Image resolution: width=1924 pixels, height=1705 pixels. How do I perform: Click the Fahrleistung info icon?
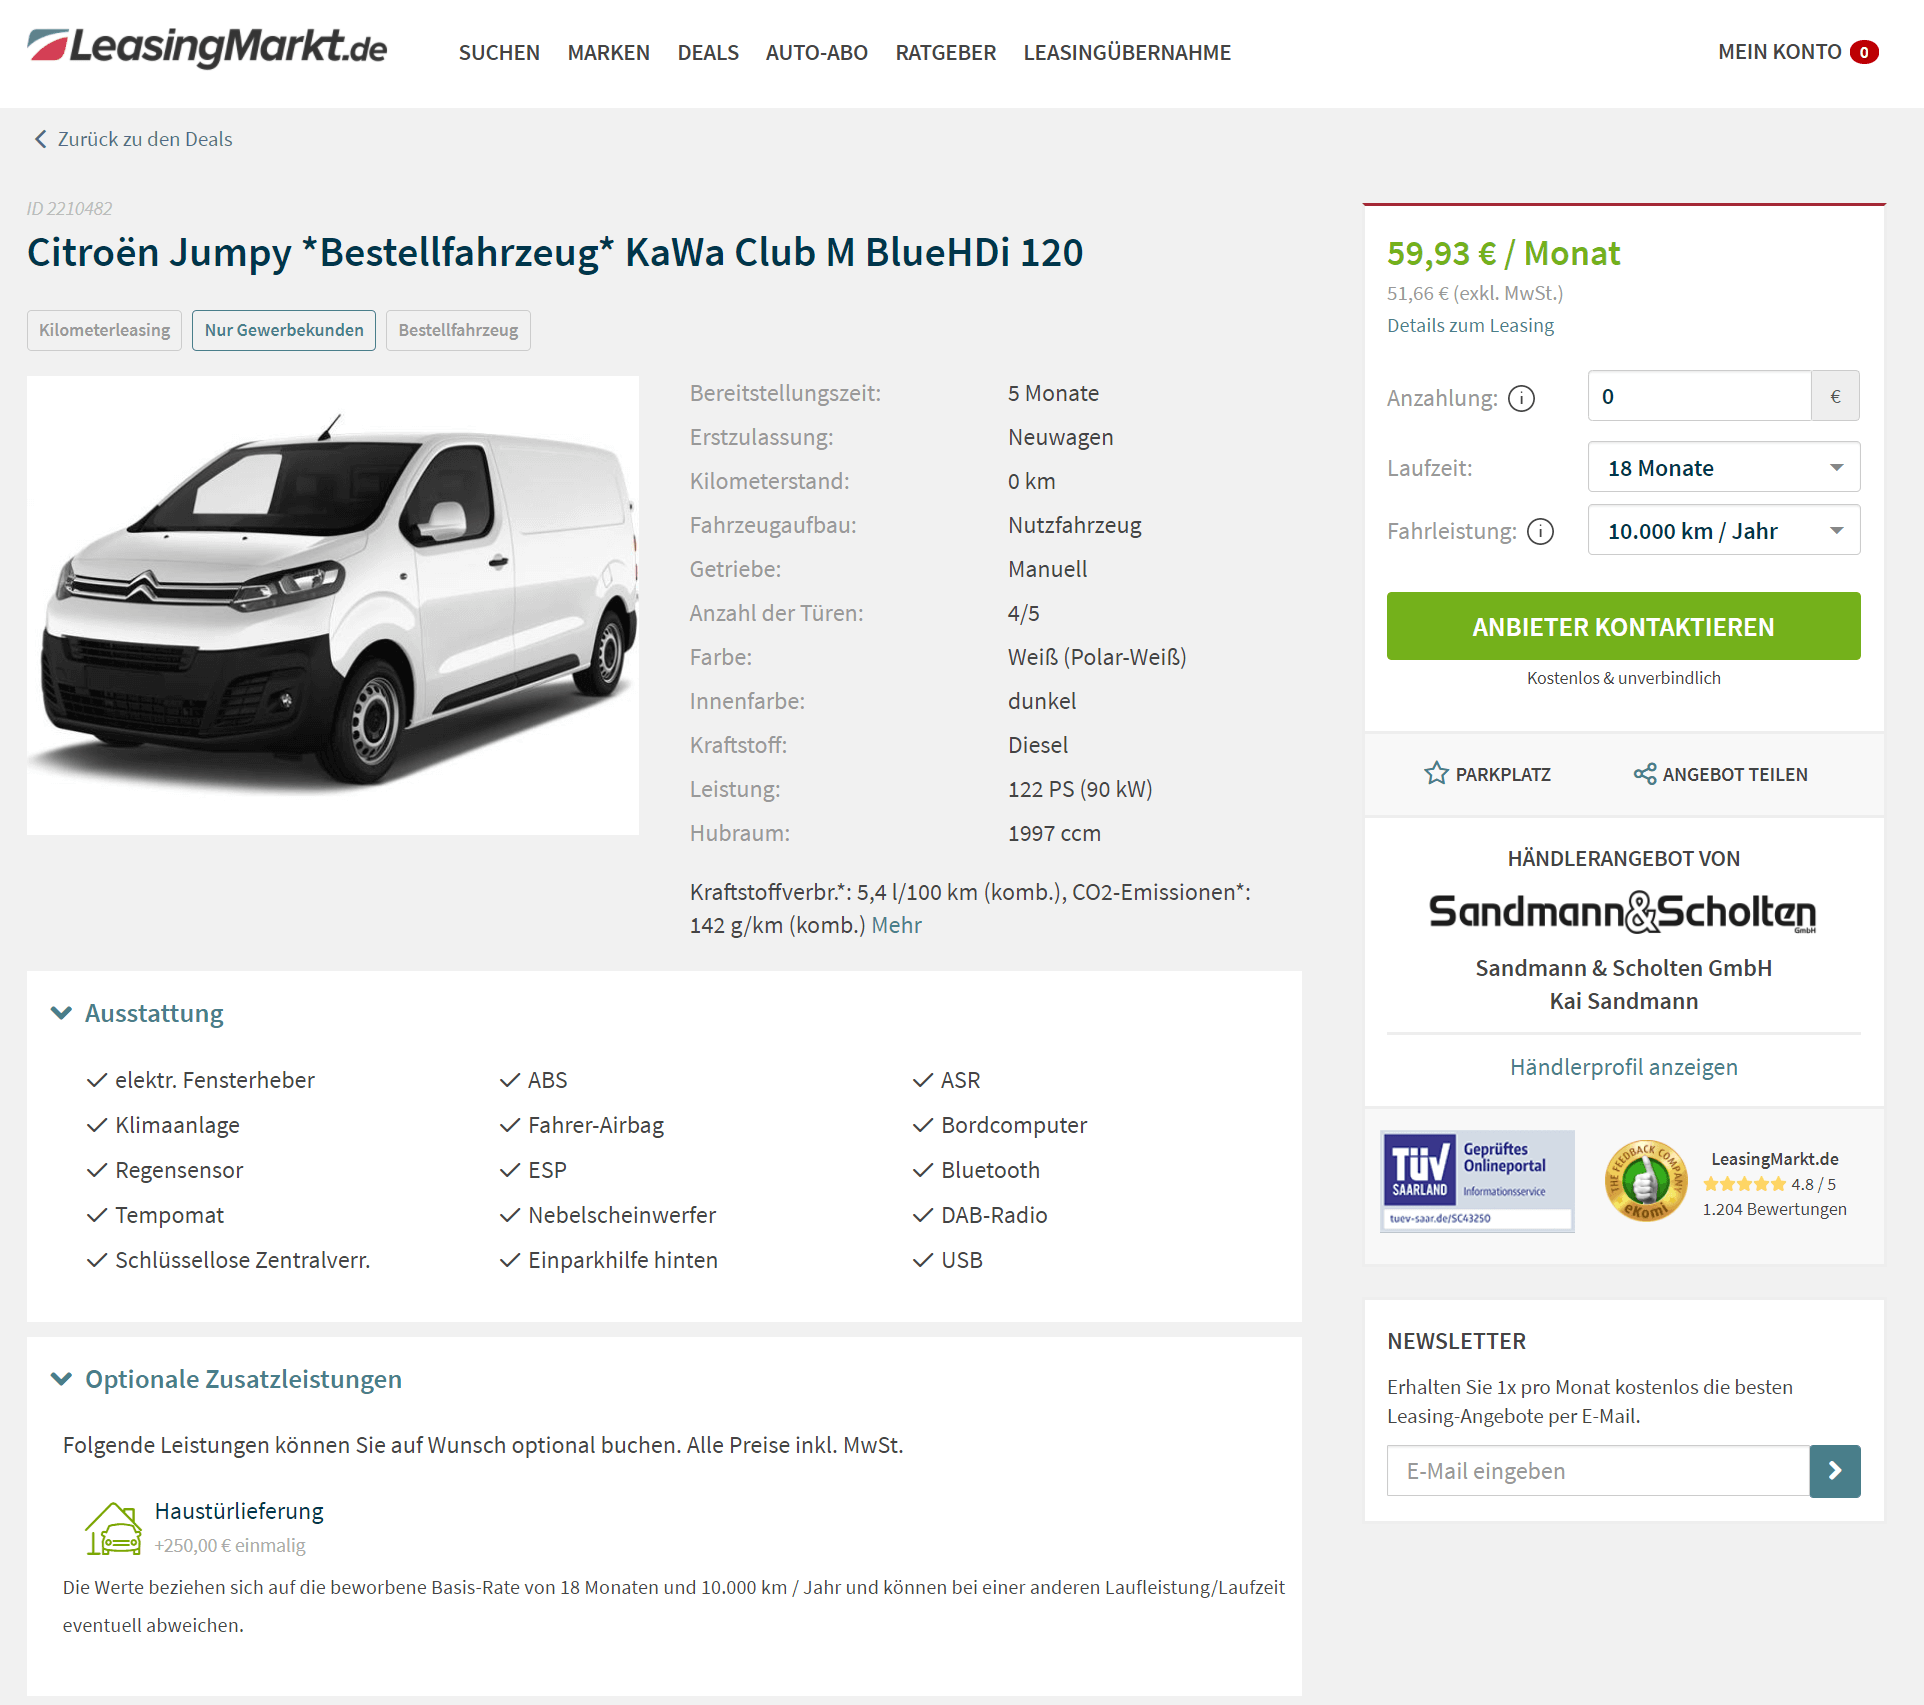1541,532
